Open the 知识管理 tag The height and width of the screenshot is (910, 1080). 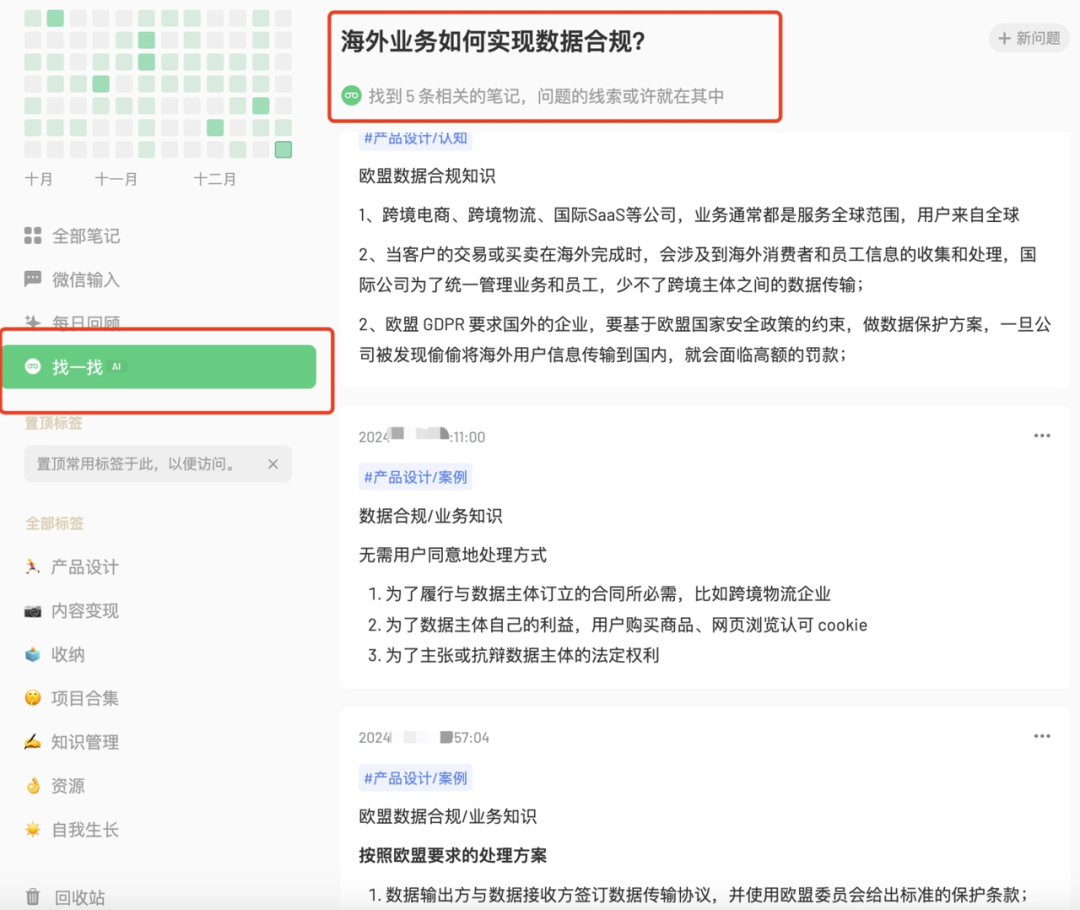pyautogui.click(x=72, y=742)
